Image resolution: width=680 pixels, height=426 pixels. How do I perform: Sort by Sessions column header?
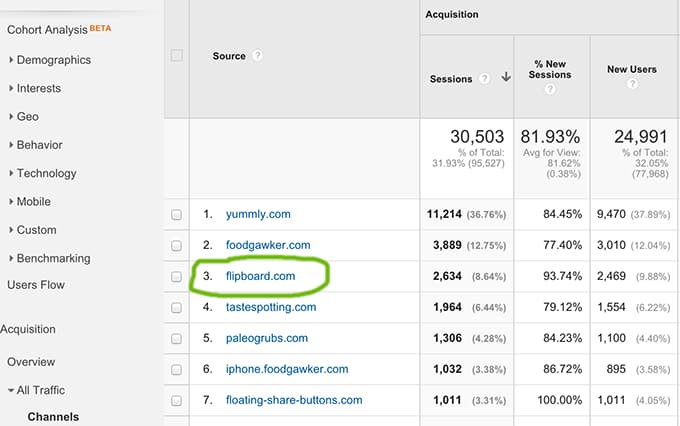(x=451, y=79)
